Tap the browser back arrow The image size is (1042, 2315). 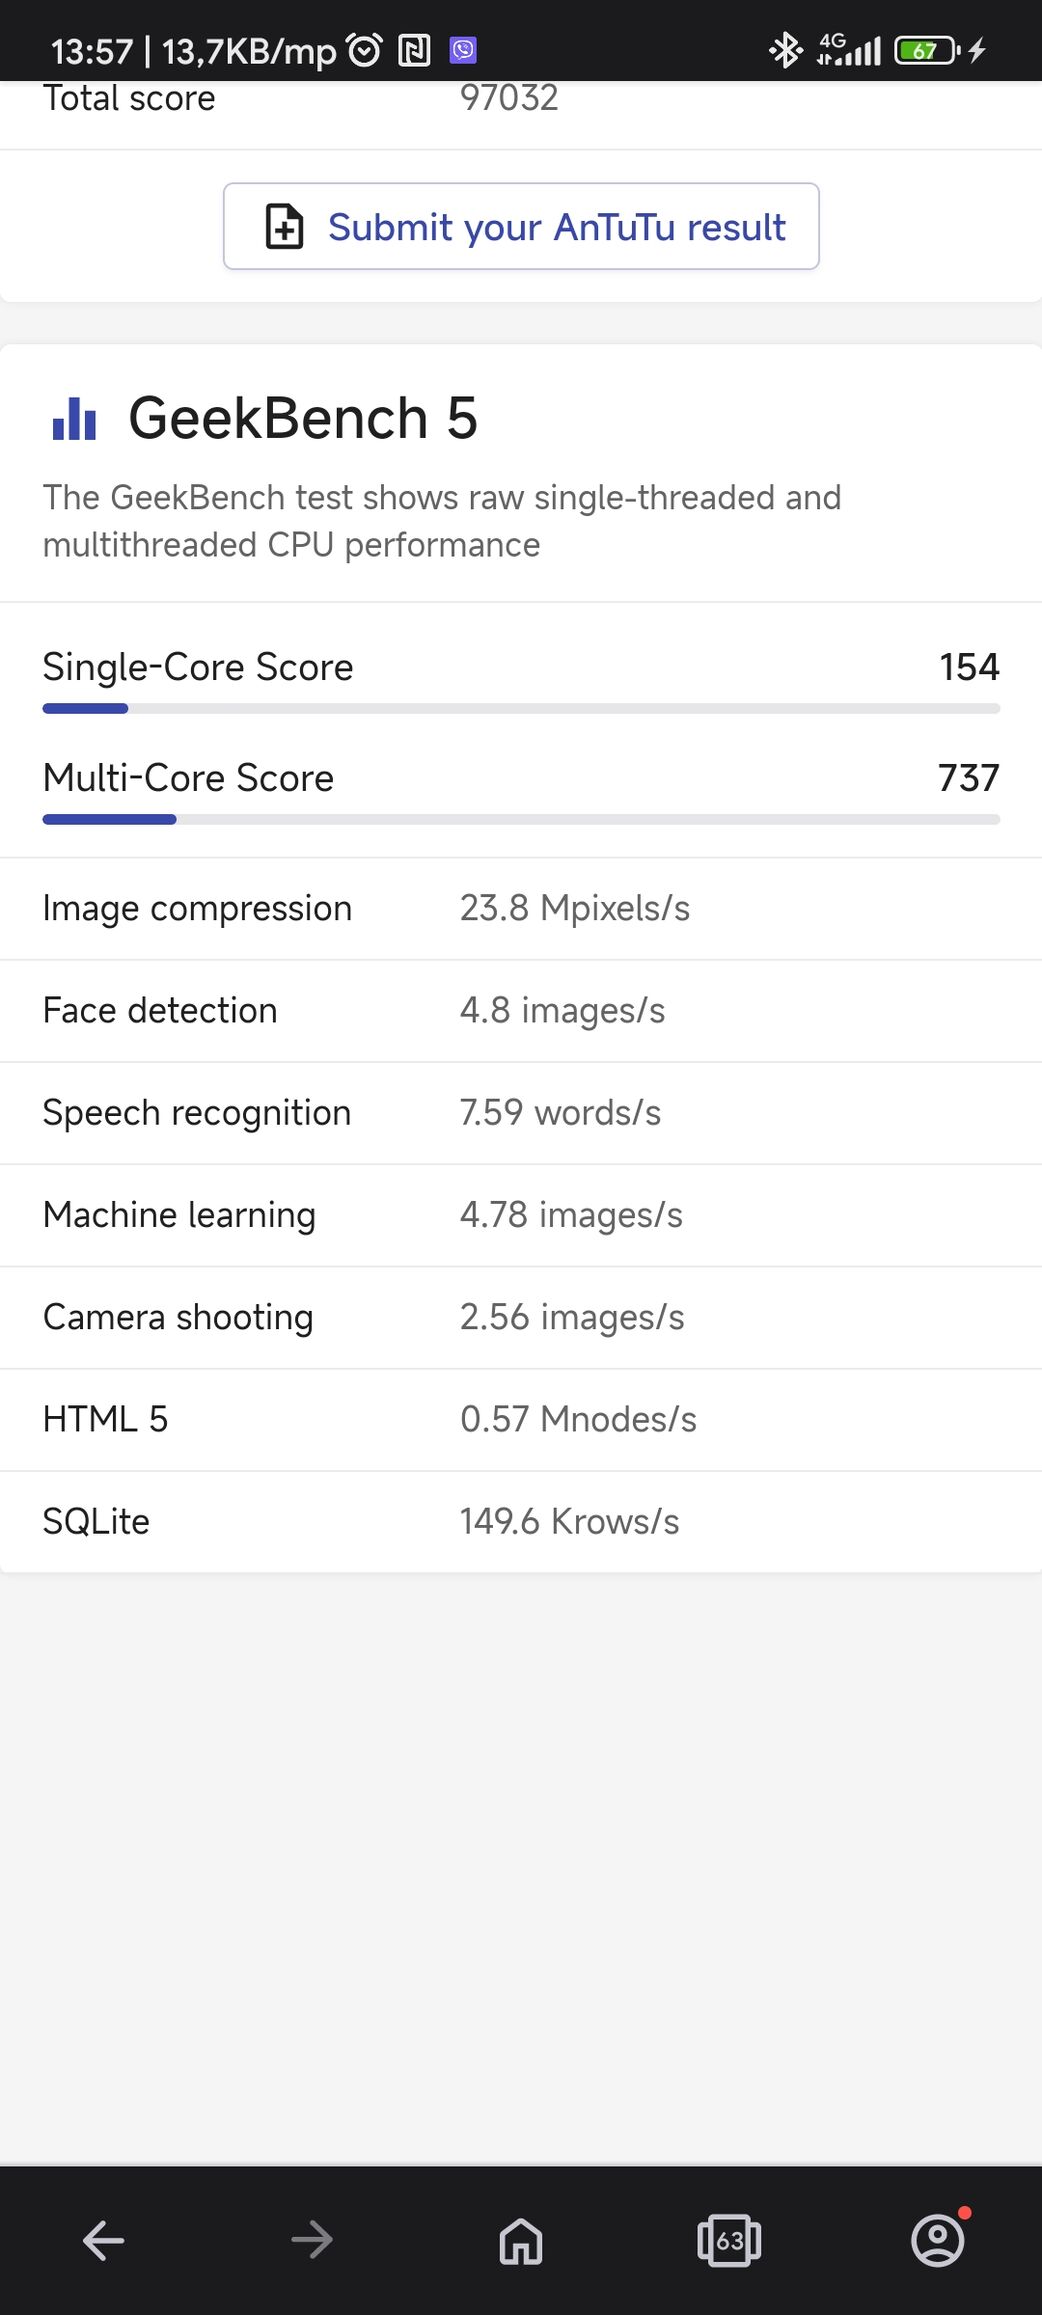tap(103, 2240)
